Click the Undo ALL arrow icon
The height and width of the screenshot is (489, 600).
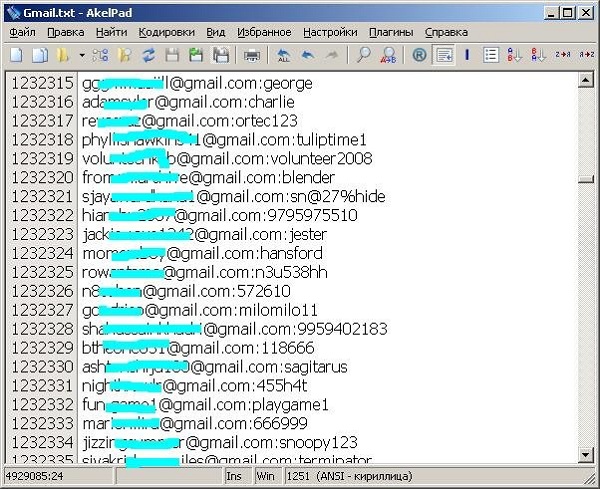pos(284,55)
